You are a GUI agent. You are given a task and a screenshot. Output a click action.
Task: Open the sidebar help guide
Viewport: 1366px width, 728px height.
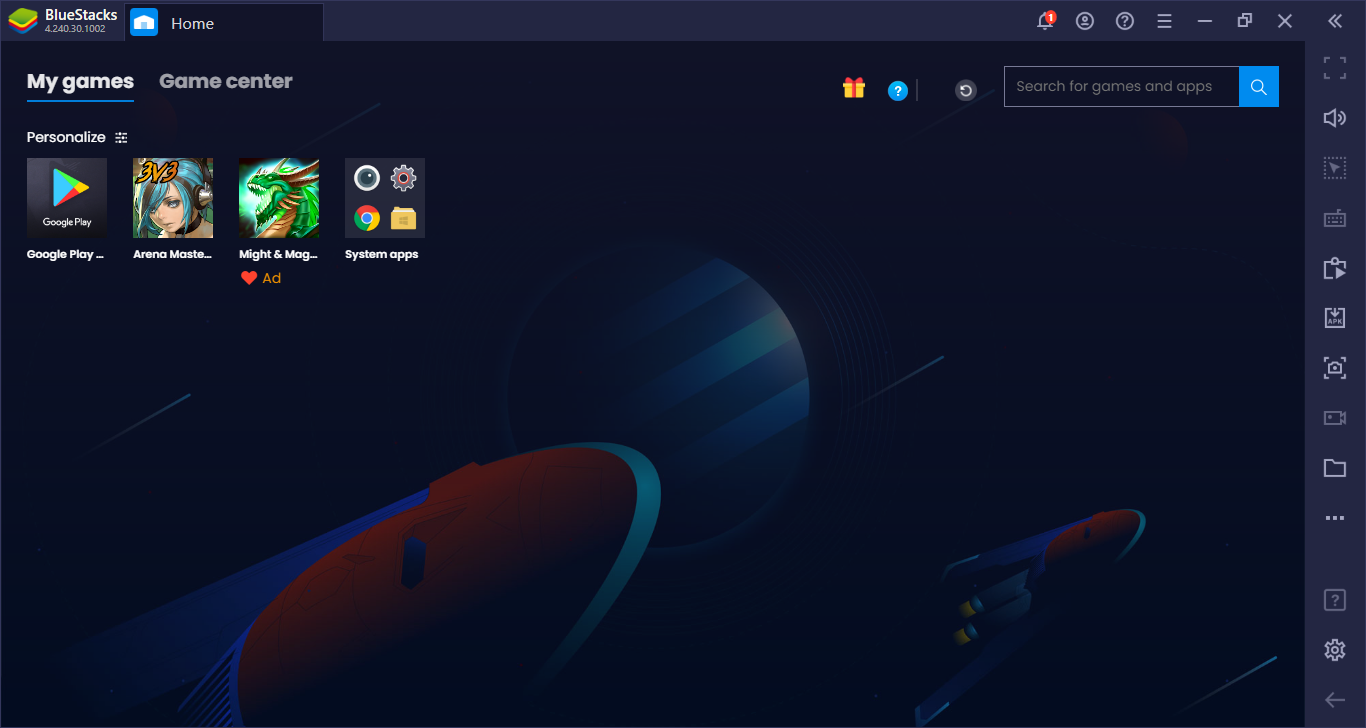pos(1335,600)
